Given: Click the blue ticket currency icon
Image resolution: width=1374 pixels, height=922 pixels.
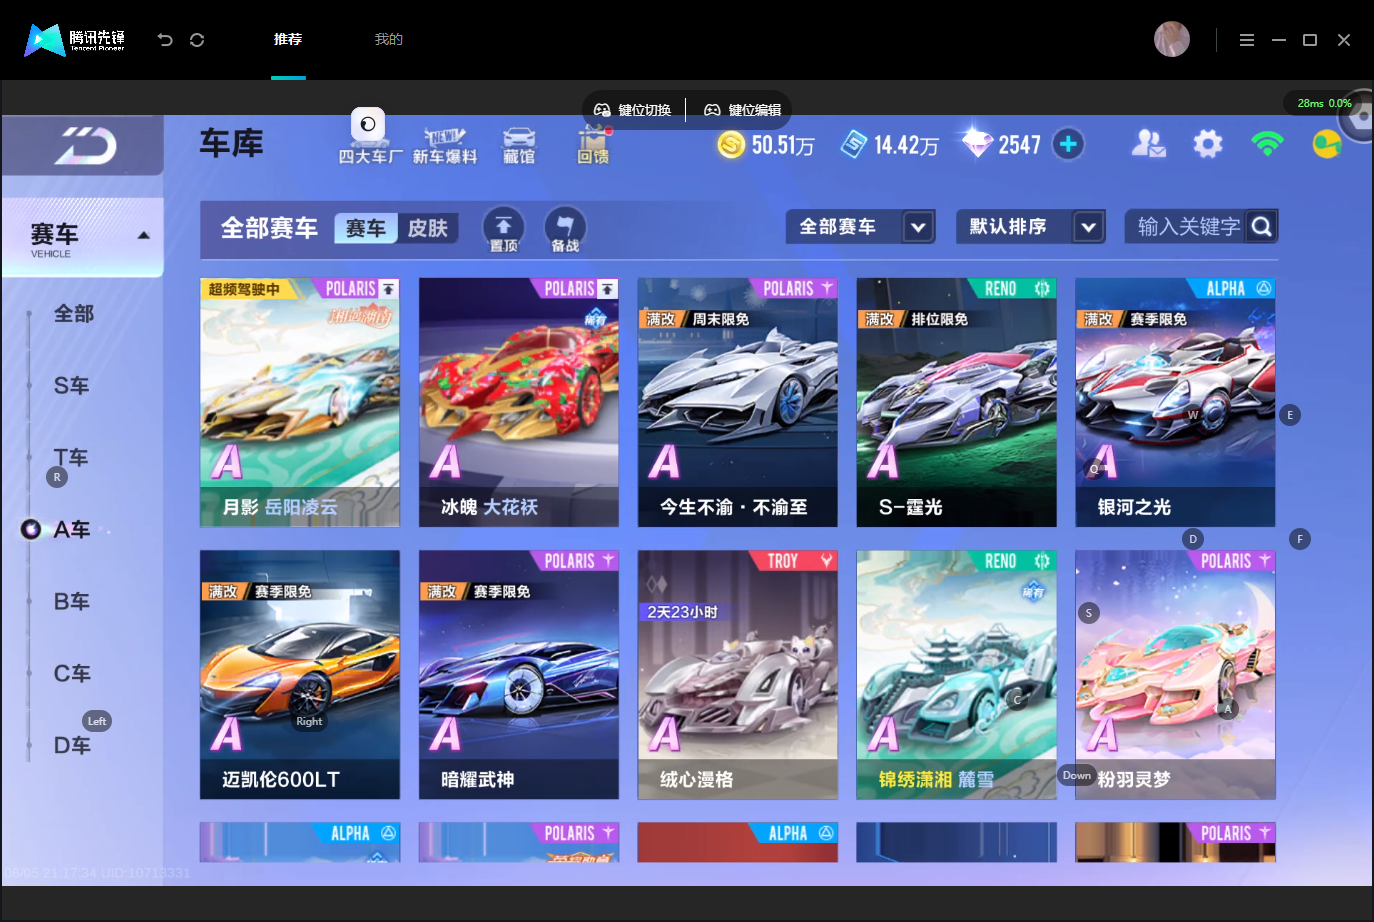Looking at the screenshot, I should 854,145.
